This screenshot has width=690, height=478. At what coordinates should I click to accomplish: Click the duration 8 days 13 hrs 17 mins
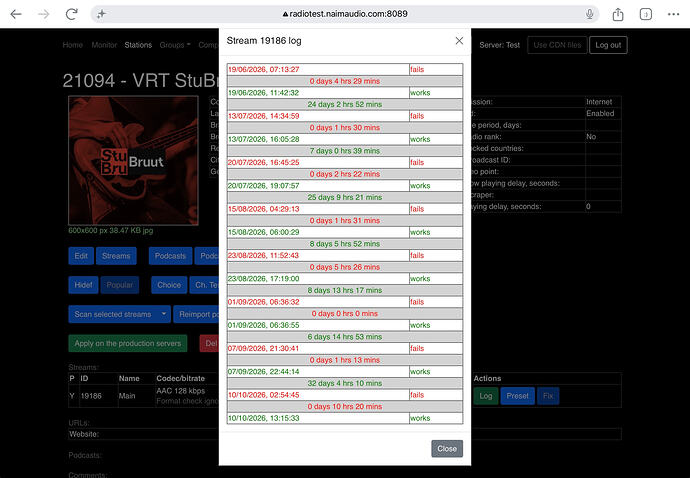(345, 290)
